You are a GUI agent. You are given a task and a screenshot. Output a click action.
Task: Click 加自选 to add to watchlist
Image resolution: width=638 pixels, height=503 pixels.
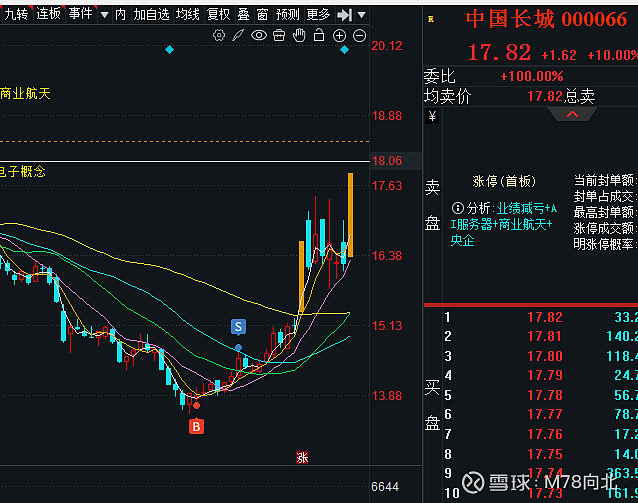151,15
